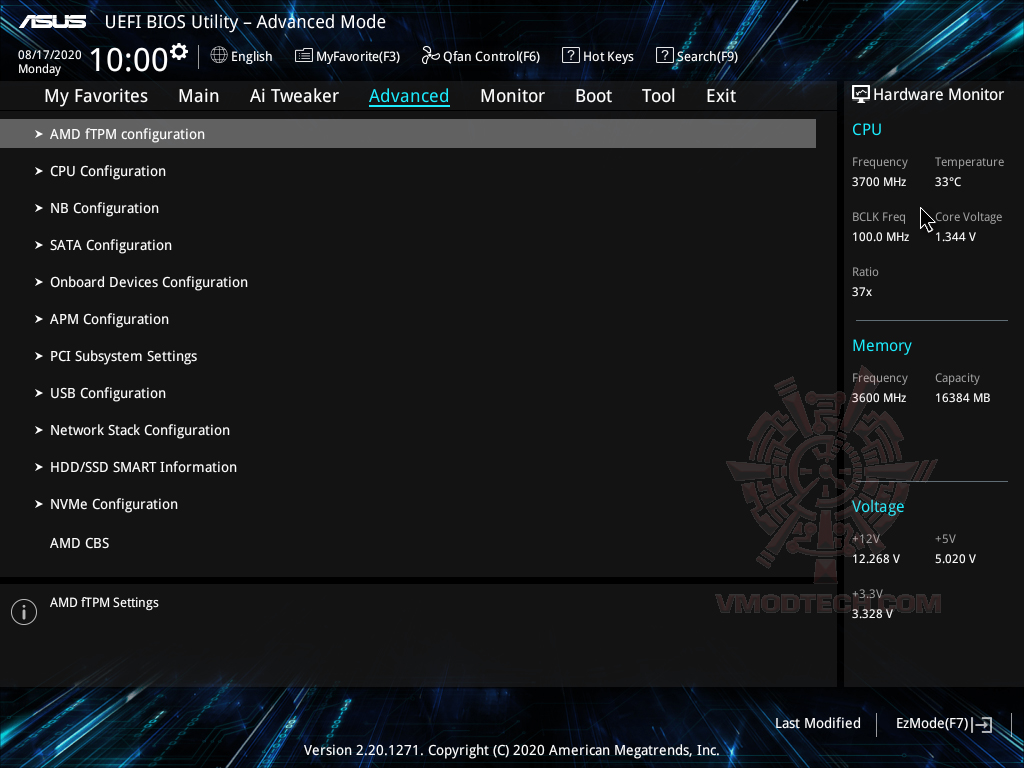Open the Network Stack Configuration item

click(139, 430)
